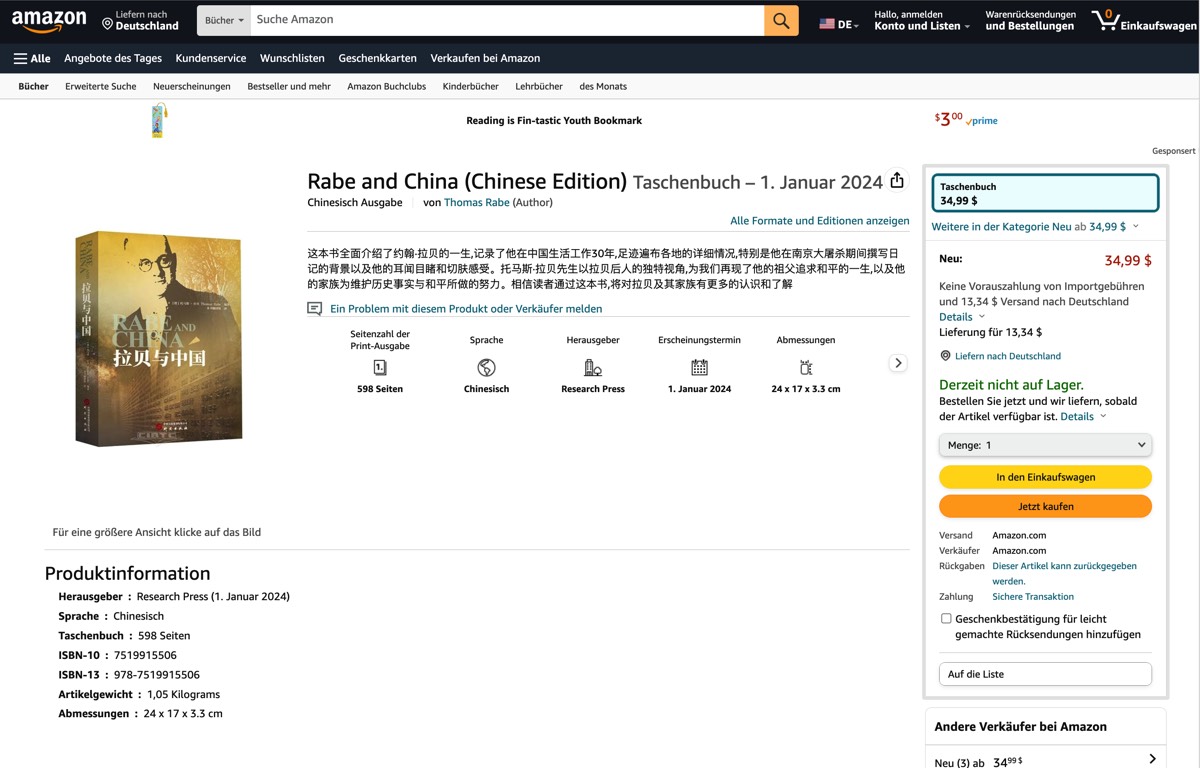Click the US flag language icon
This screenshot has height=768, width=1200.
827,24
